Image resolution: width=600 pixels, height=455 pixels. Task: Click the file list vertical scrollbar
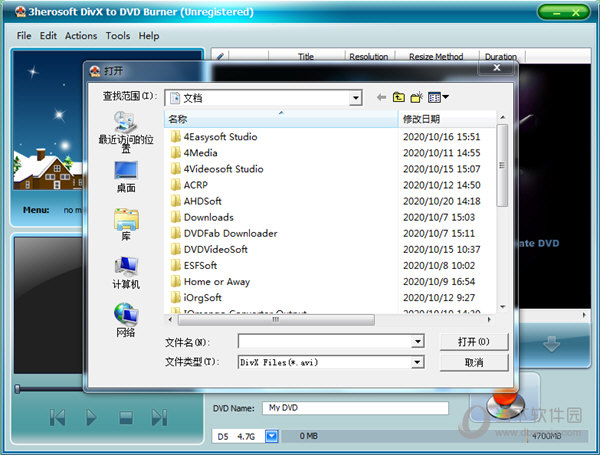[502, 165]
